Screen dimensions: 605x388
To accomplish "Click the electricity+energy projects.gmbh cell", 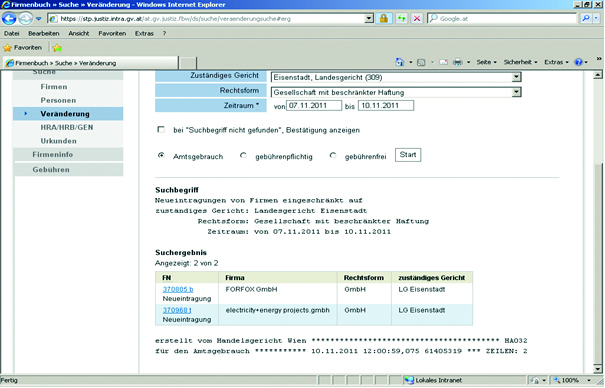I will [278, 314].
